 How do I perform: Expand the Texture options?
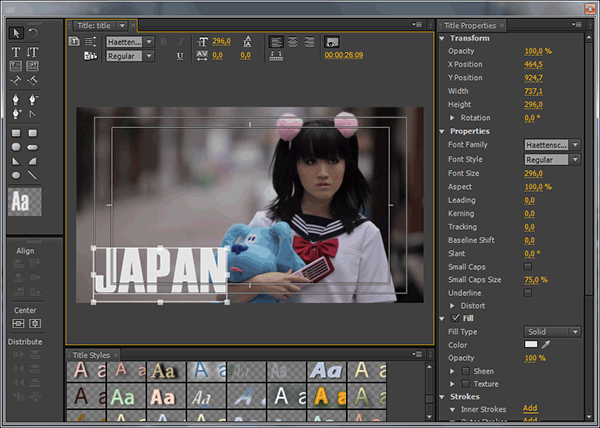point(452,384)
